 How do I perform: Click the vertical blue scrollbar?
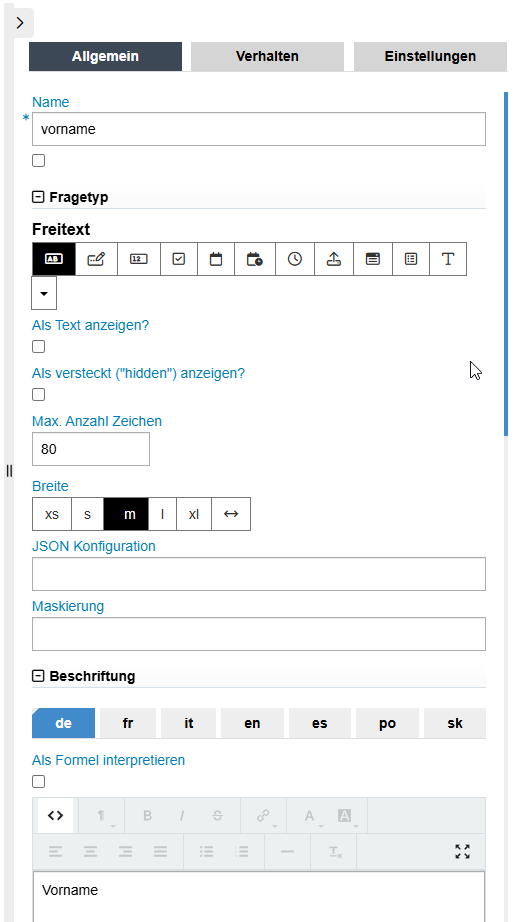pyautogui.click(x=506, y=263)
